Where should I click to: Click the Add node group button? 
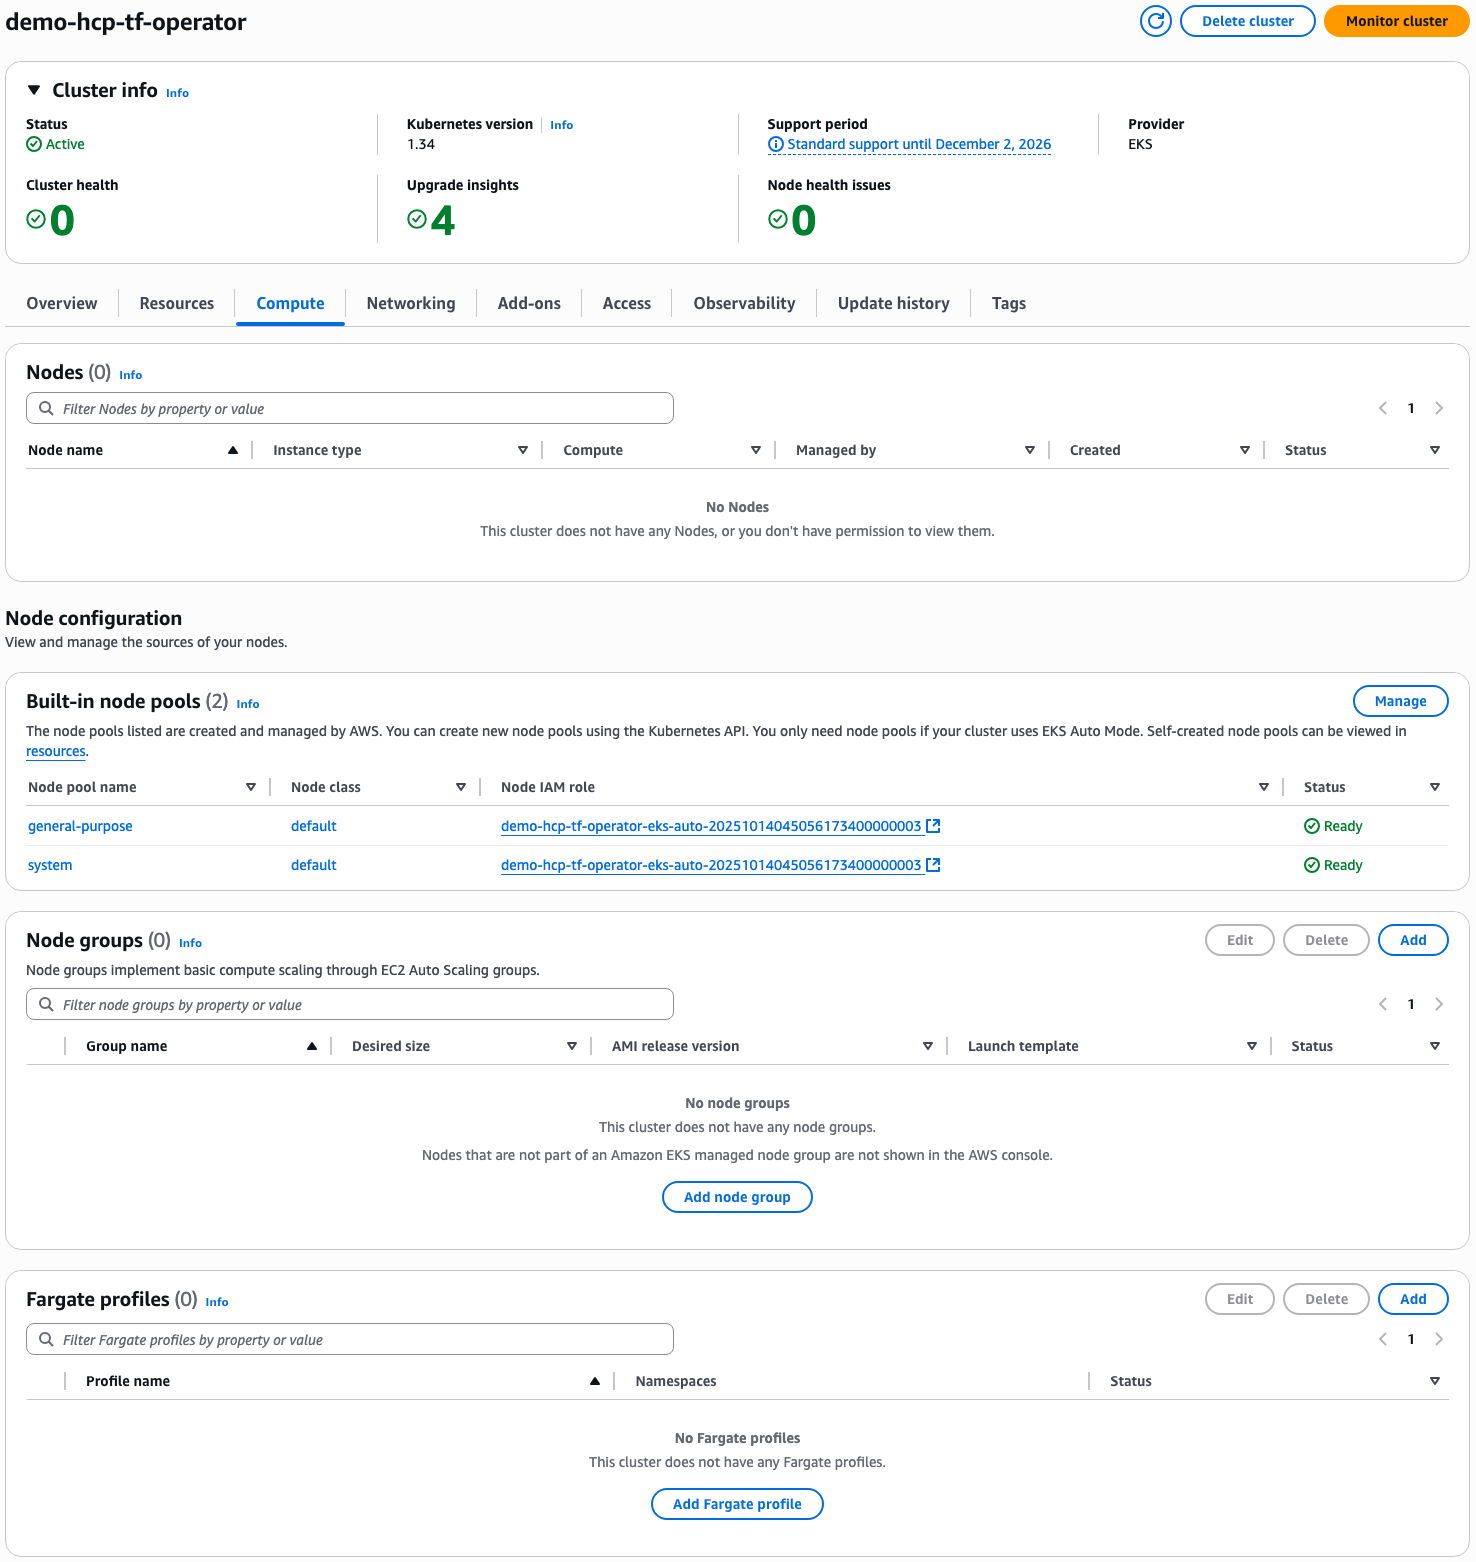coord(737,1197)
